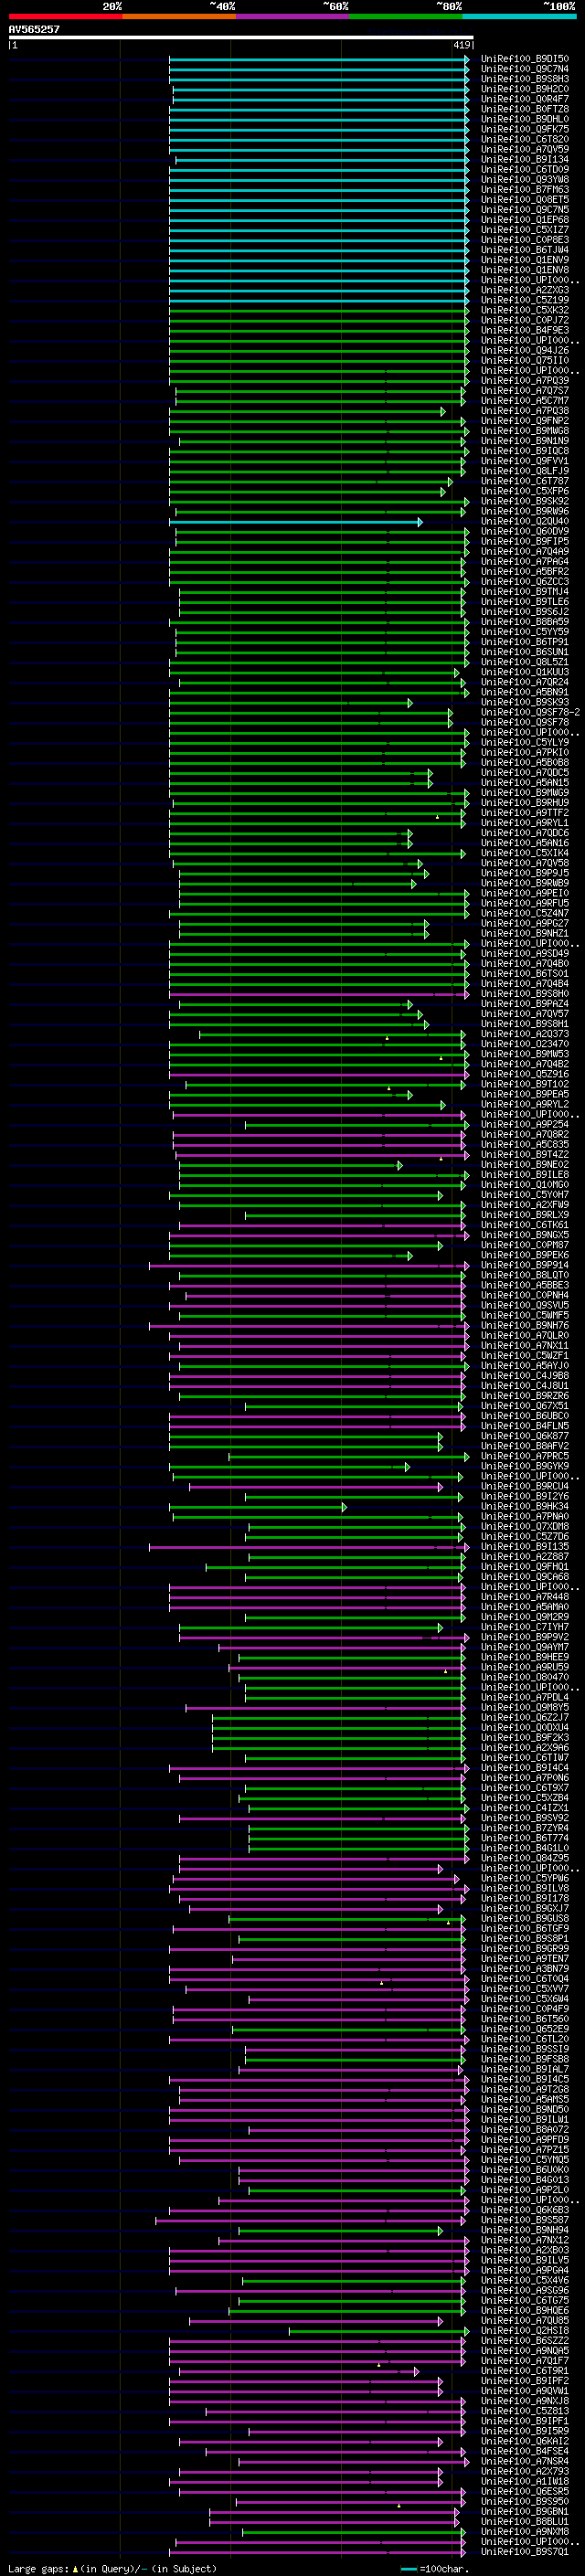Click the UniRef100_B4F9E3 label
The height and width of the screenshot is (2576, 585).
coord(524,331)
